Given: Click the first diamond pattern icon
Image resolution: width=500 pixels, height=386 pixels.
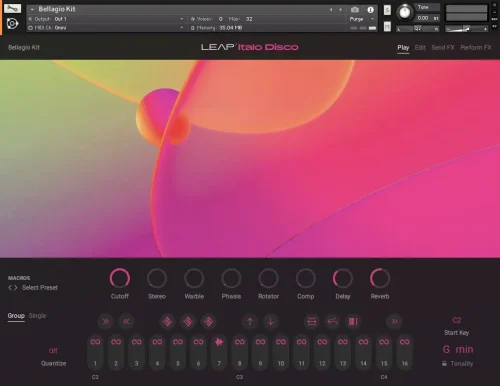Looking at the screenshot, I should pos(167,321).
